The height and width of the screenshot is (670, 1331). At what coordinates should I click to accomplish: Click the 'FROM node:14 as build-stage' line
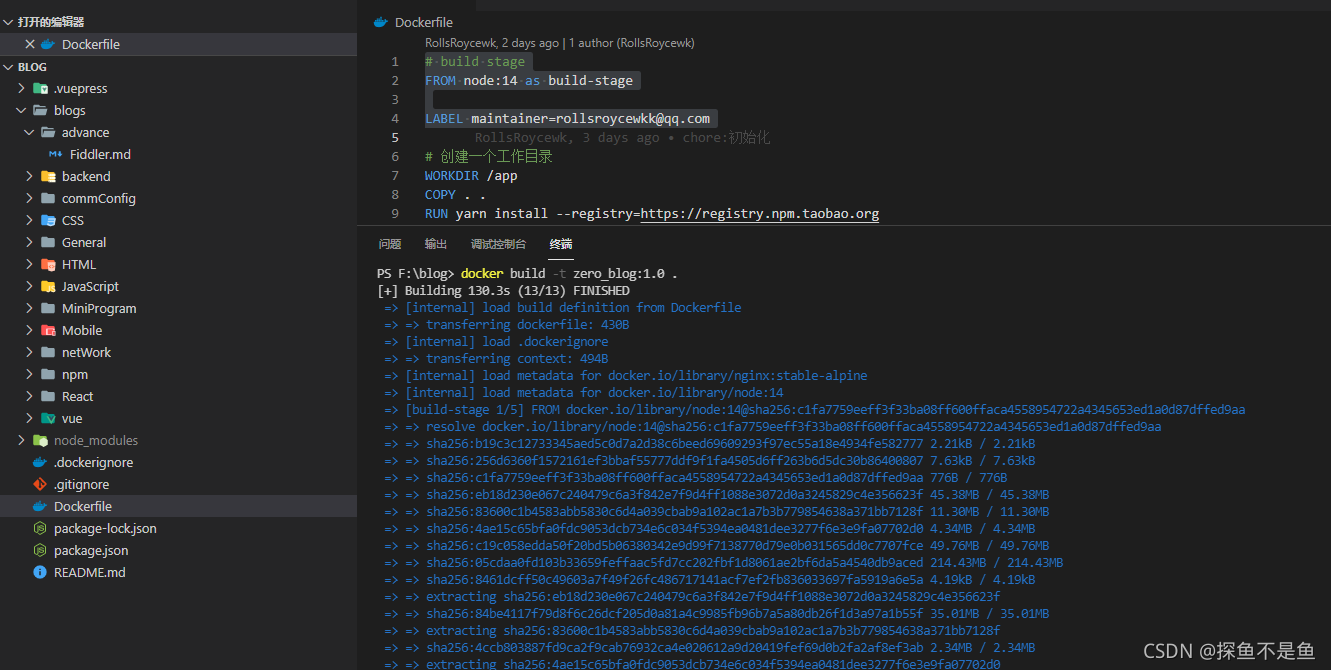coord(530,80)
